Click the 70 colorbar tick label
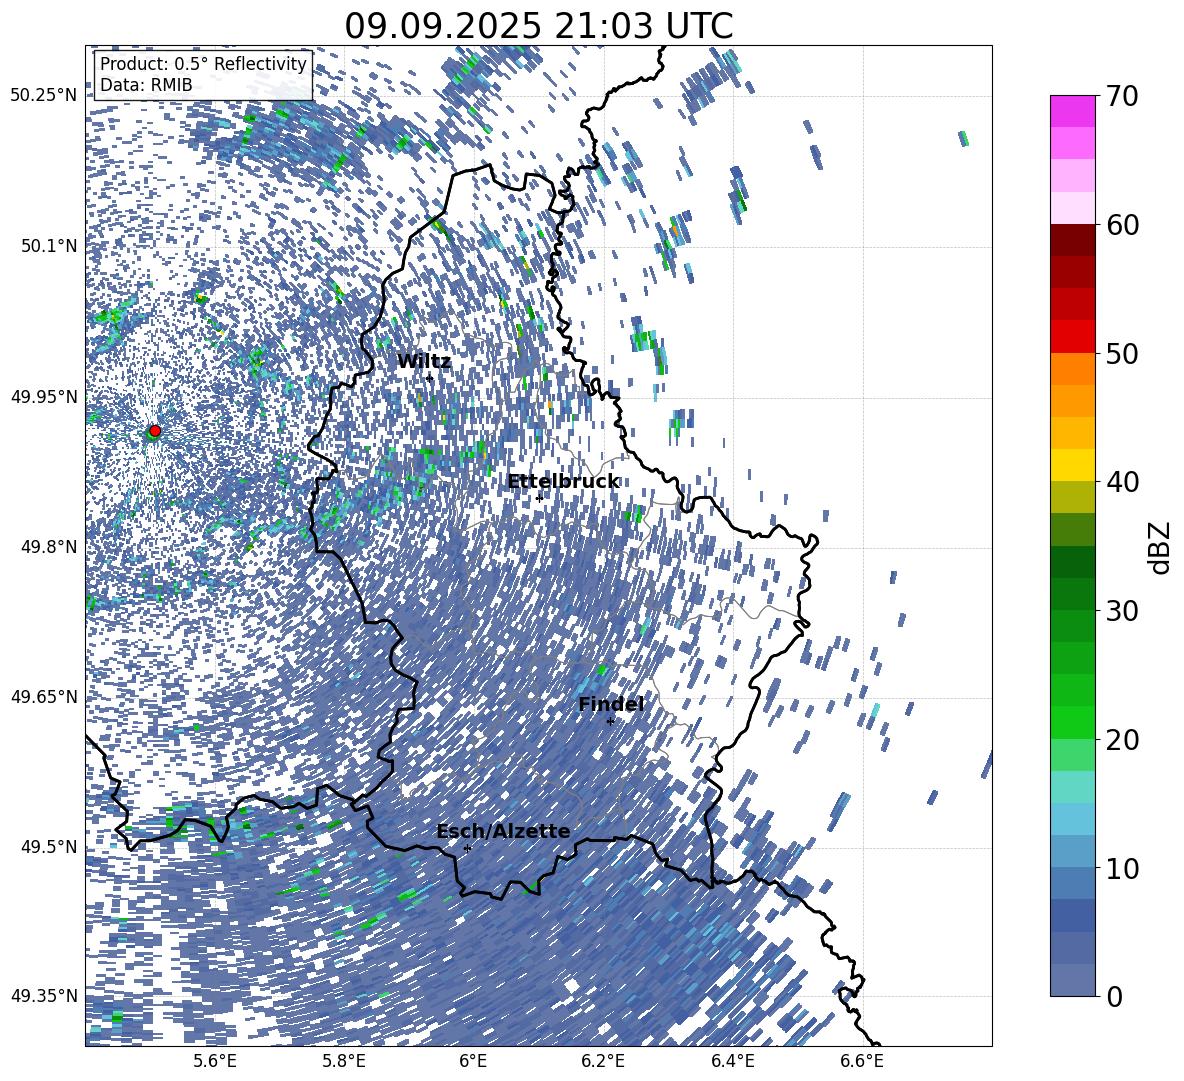Viewport: 1184px width, 1081px height. click(x=1123, y=97)
